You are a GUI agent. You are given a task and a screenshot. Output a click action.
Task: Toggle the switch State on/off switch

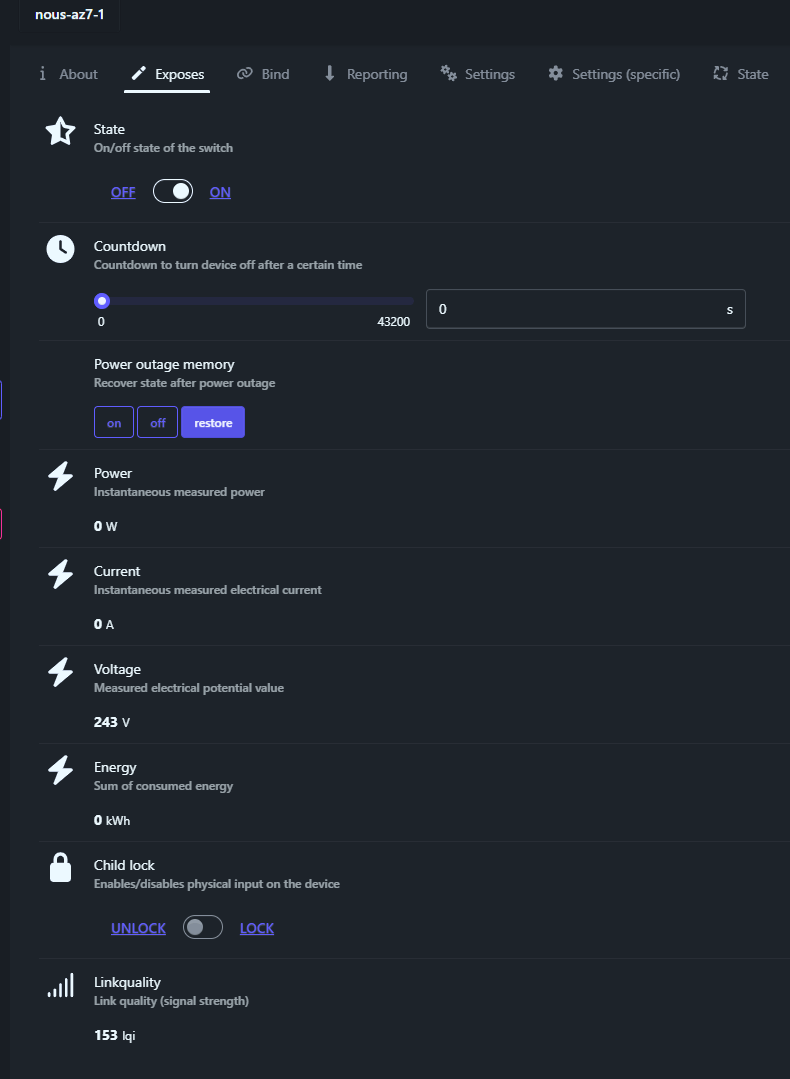click(173, 192)
